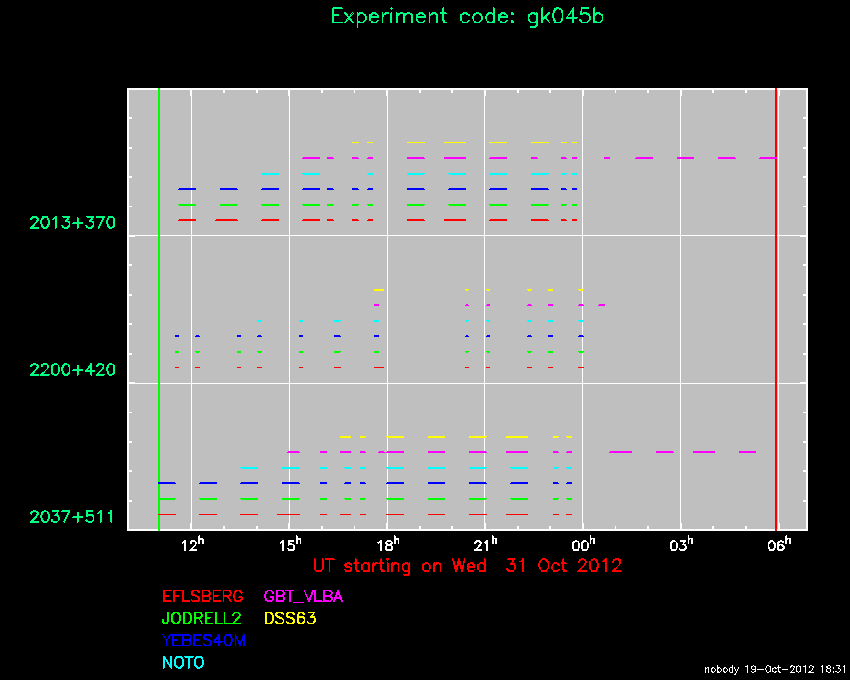Select the 15h time axis label
Image resolution: width=850 pixels, height=680 pixels.
point(290,544)
